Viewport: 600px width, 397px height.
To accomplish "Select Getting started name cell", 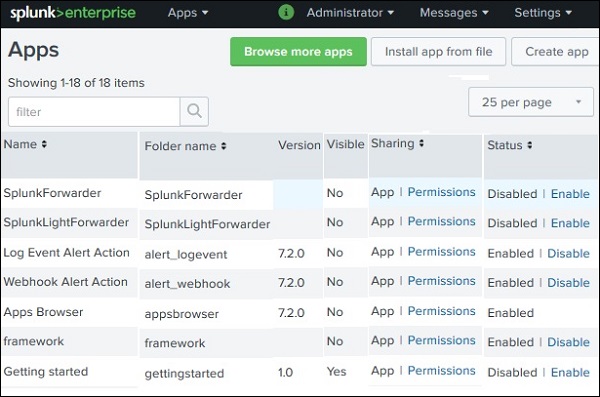I will [x=46, y=371].
